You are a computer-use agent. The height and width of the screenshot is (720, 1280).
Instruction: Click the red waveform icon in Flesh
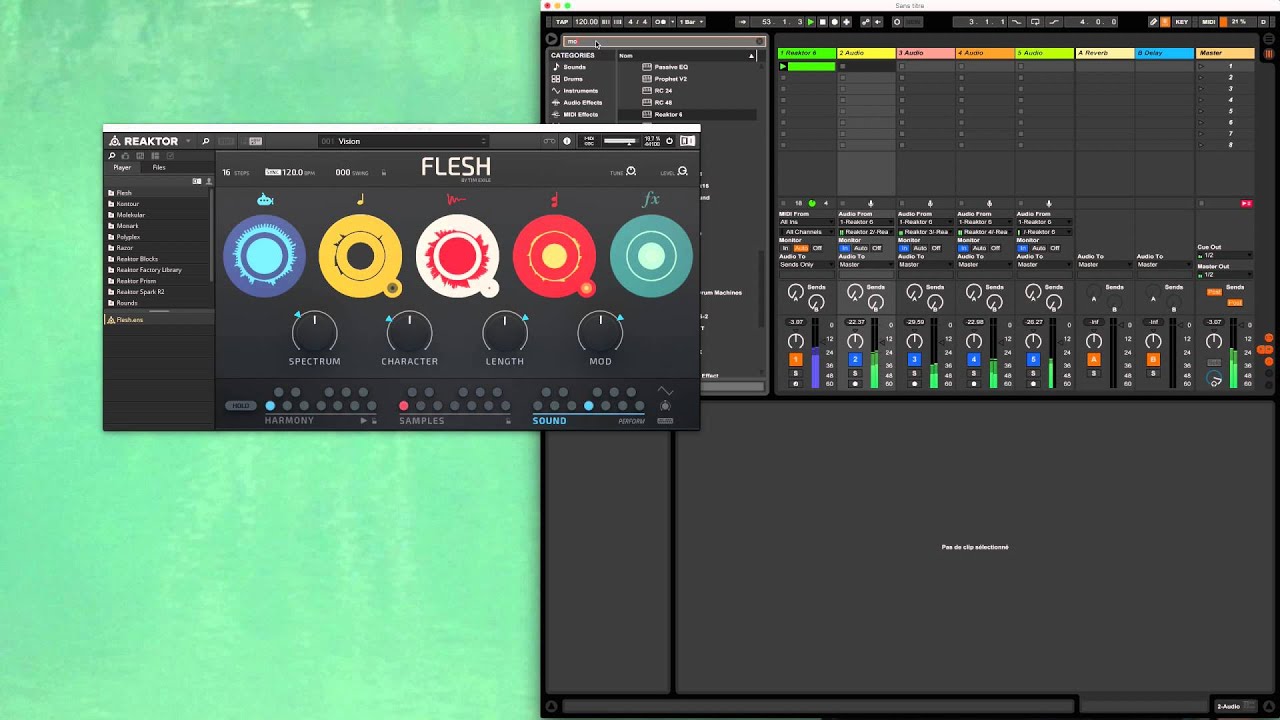pyautogui.click(x=456, y=200)
